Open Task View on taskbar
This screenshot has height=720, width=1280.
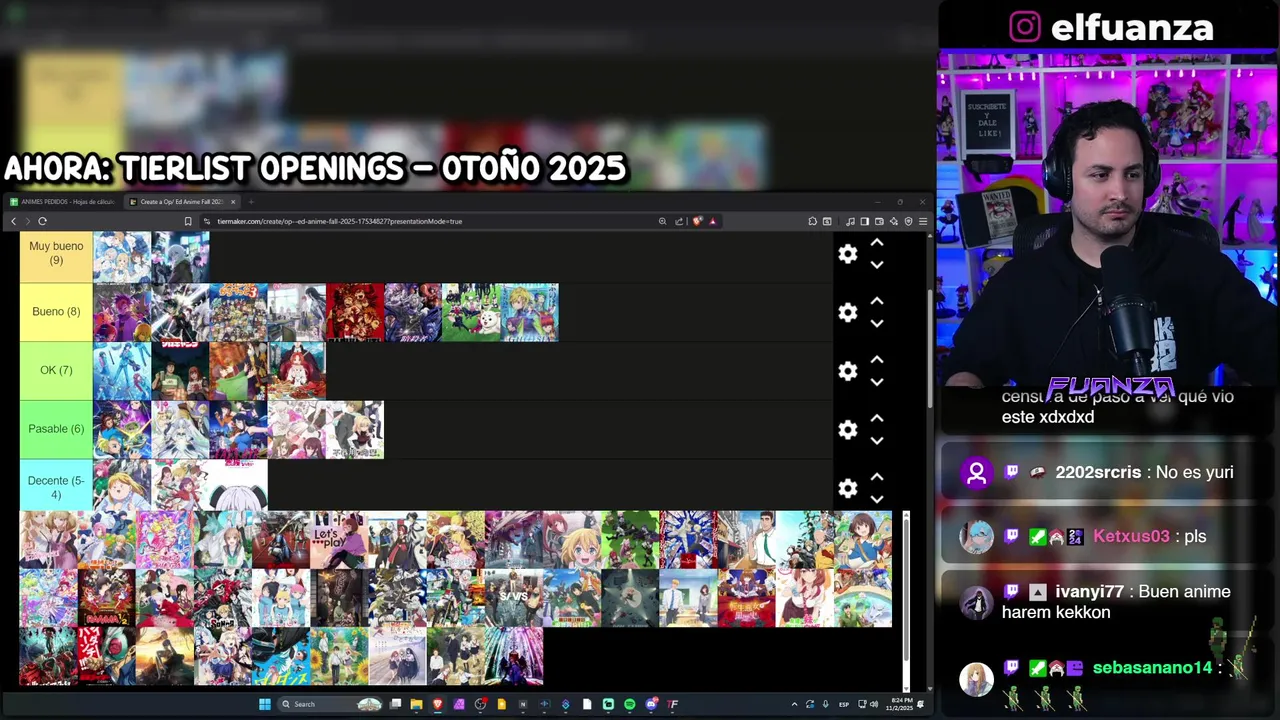[x=395, y=704]
